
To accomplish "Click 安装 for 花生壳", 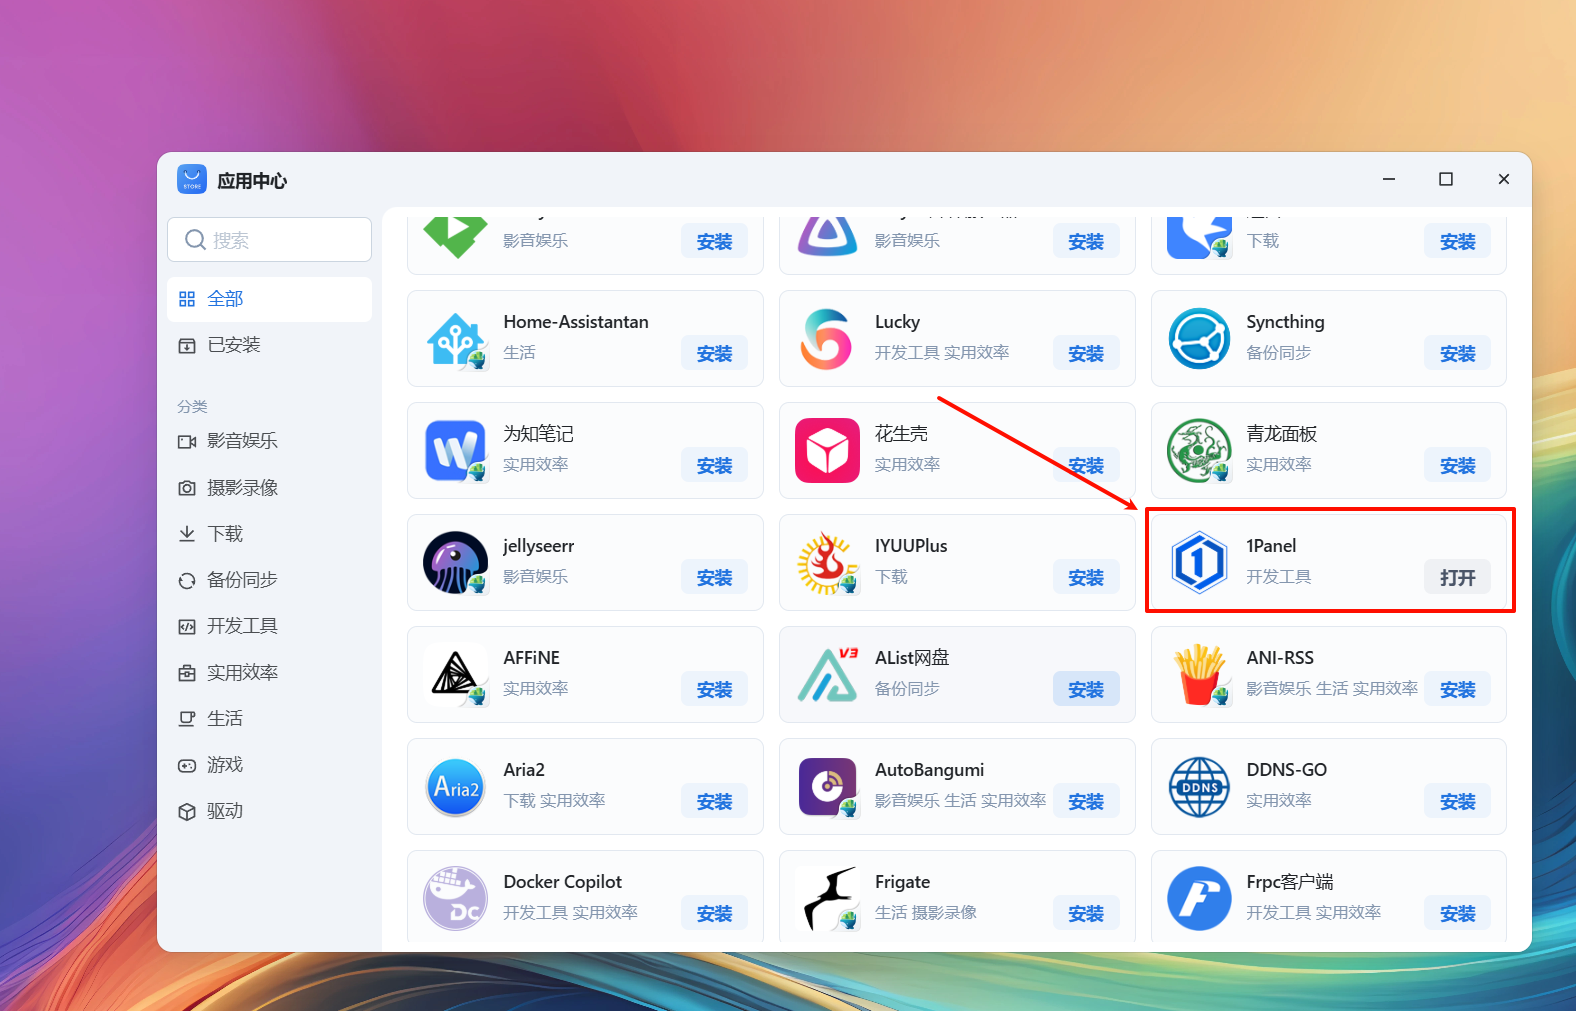I will (x=1086, y=466).
